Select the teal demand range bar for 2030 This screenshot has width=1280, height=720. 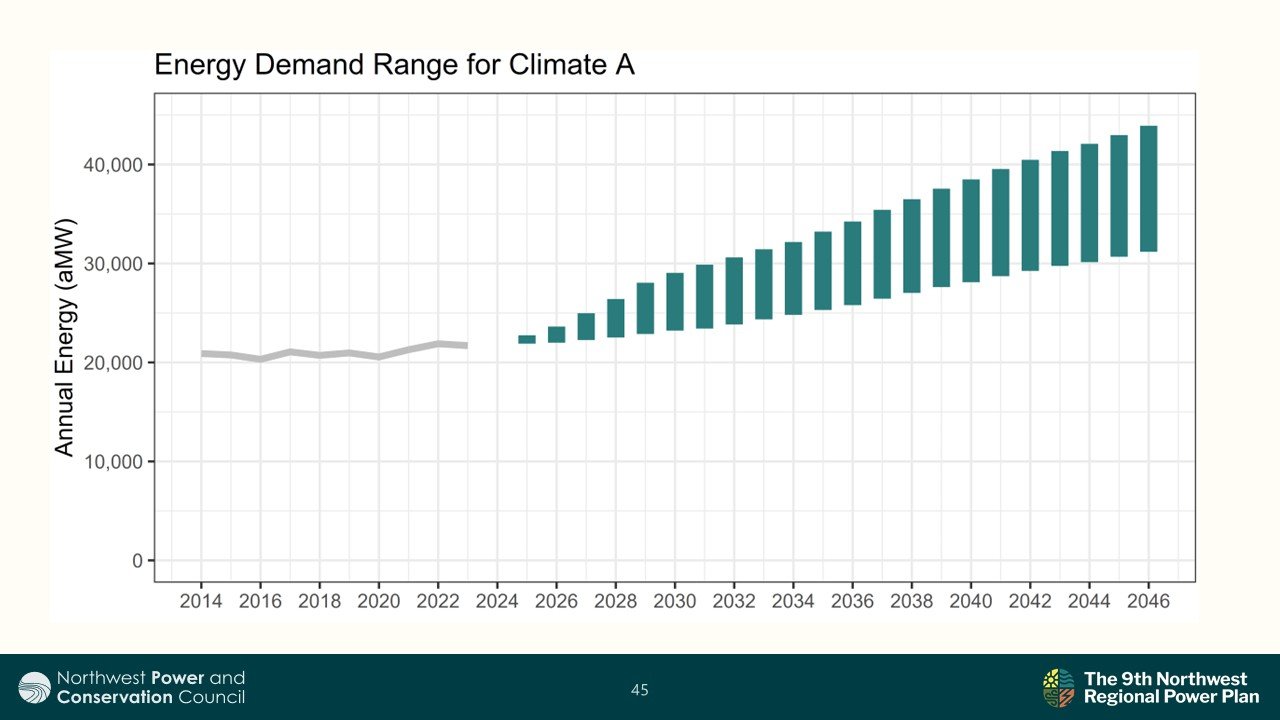coord(675,301)
